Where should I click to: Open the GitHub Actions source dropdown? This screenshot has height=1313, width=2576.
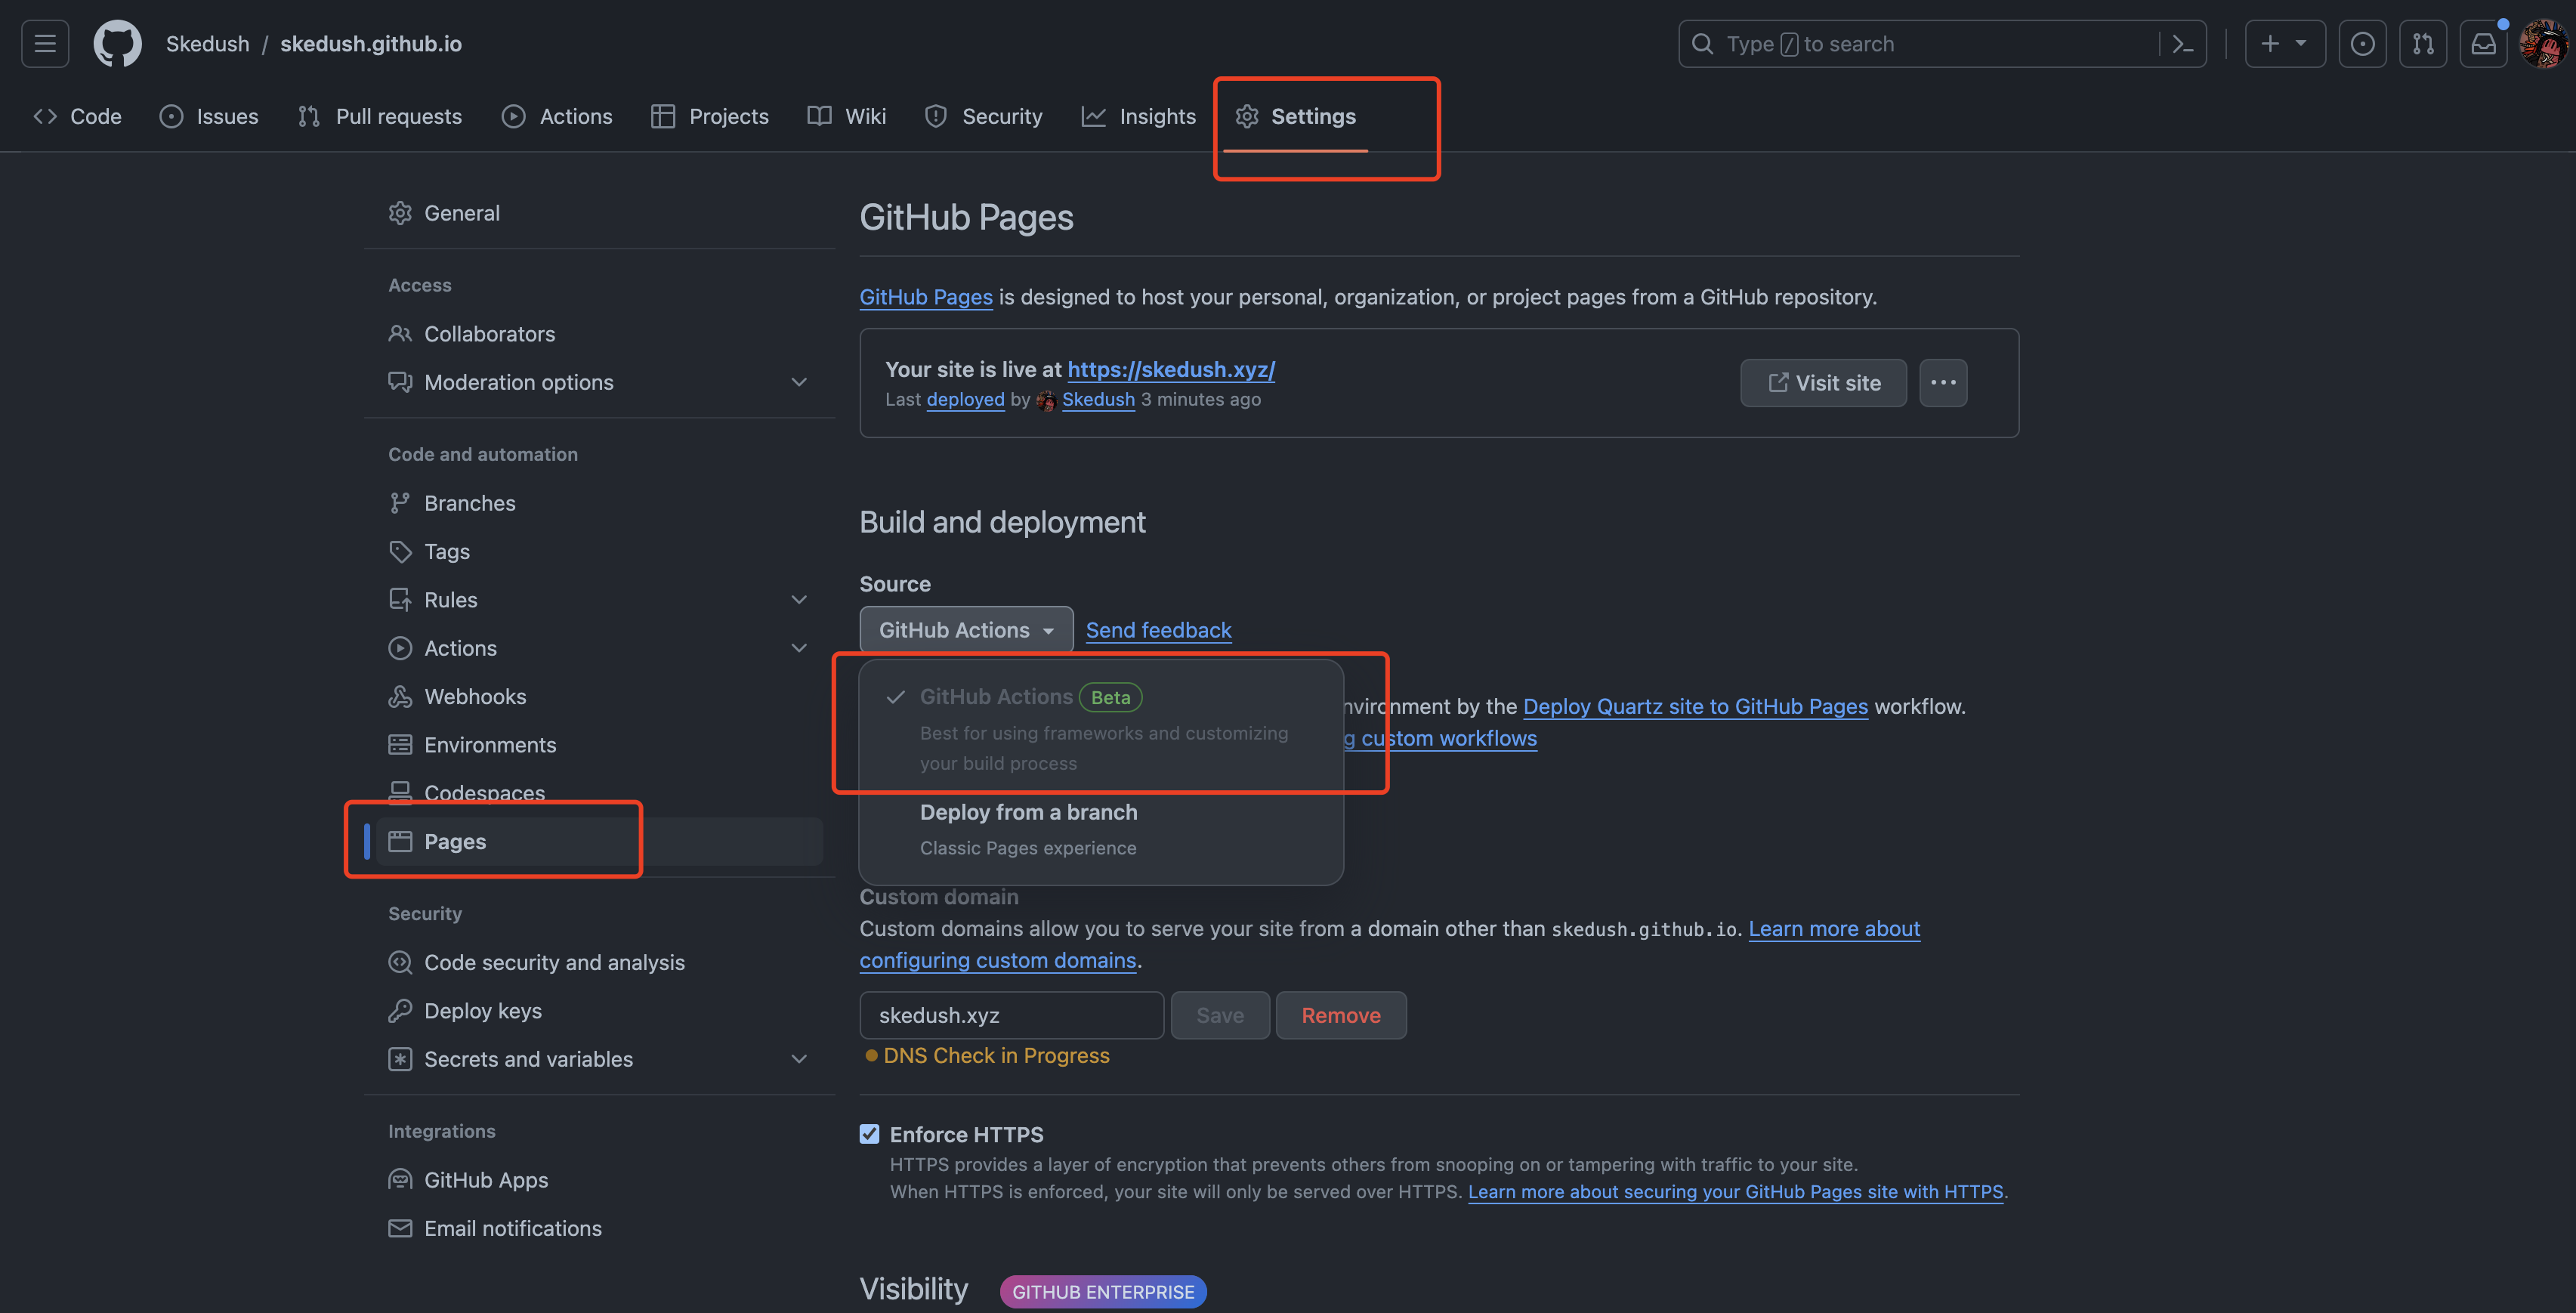coord(965,630)
